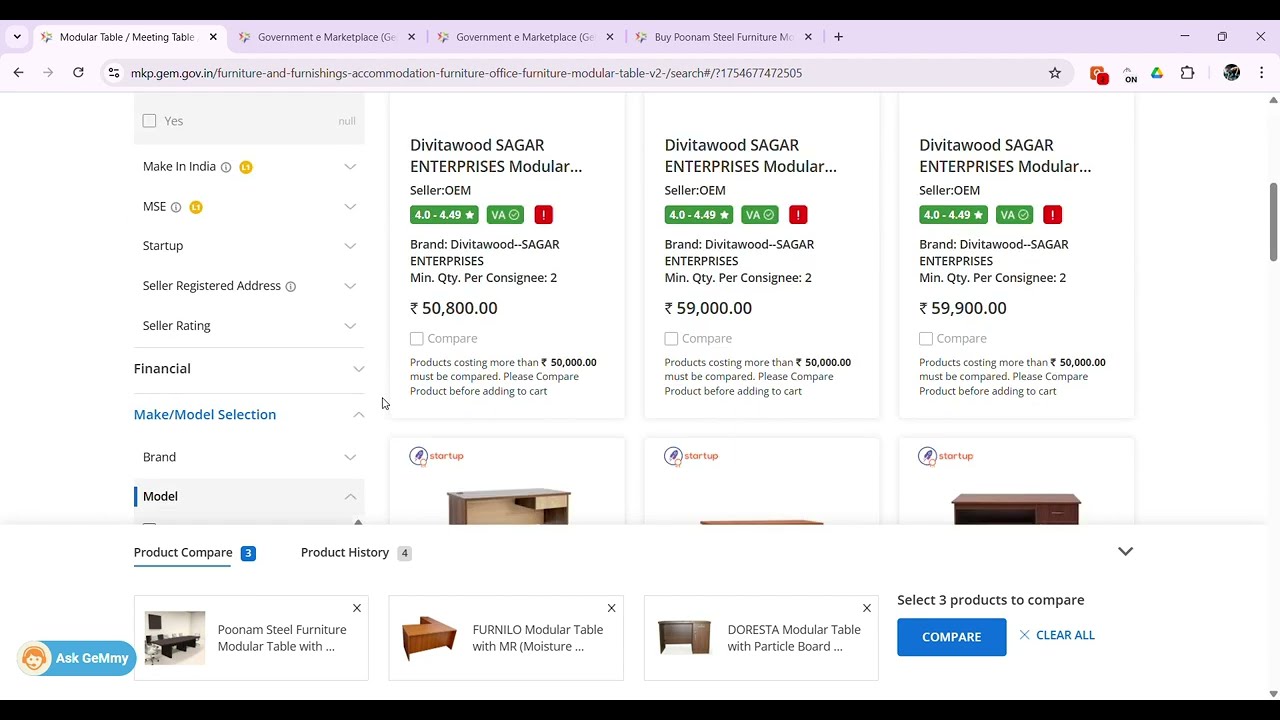Remove Poonam Steel Furniture from compare

[x=357, y=608]
